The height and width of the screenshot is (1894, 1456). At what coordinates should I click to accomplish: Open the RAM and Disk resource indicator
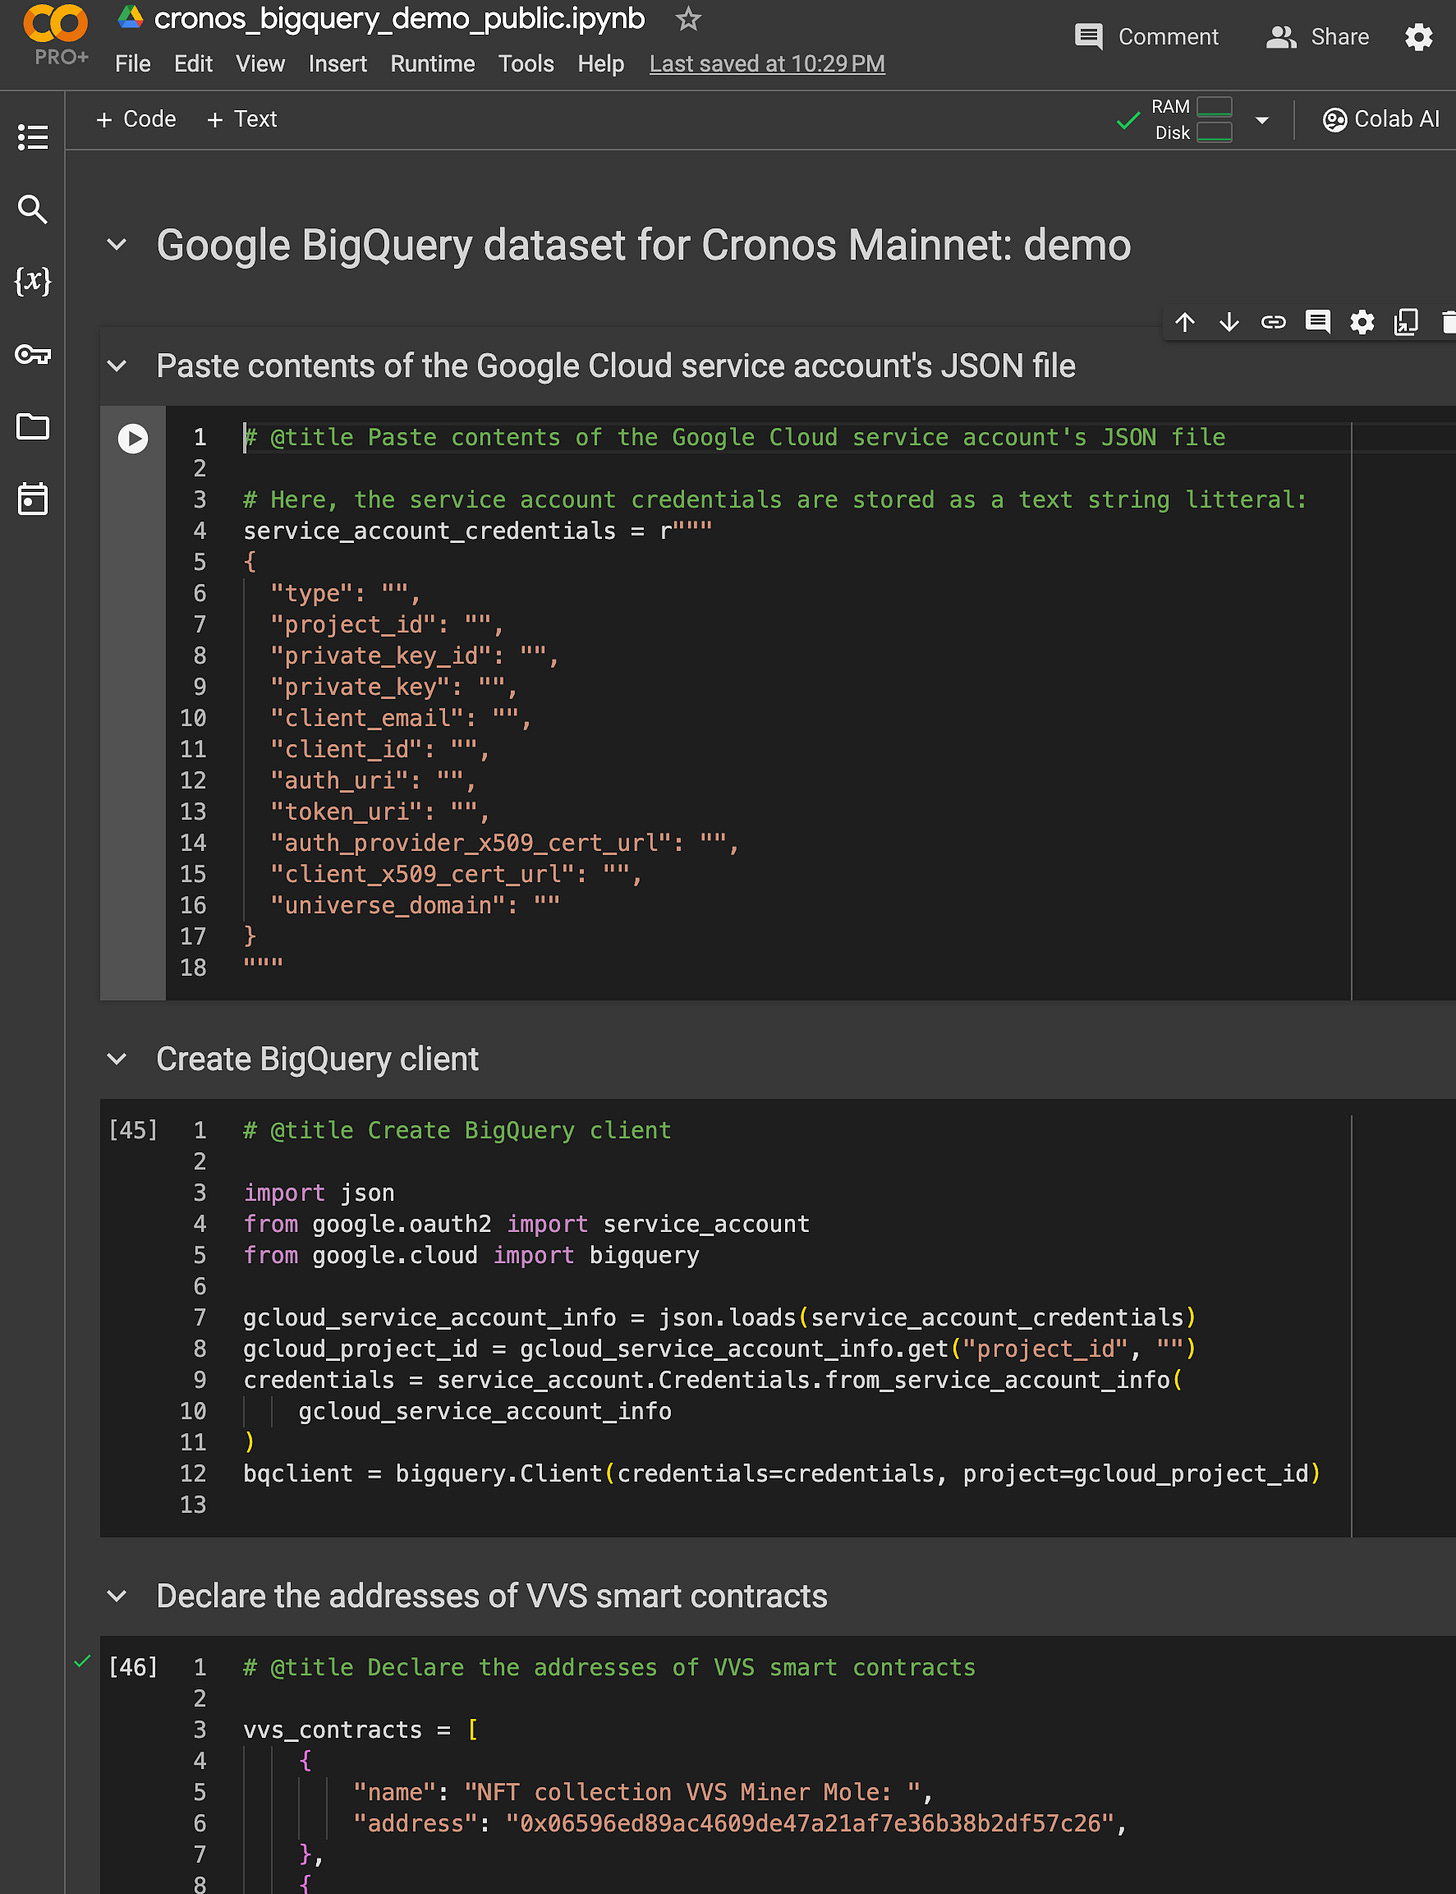click(x=1192, y=120)
